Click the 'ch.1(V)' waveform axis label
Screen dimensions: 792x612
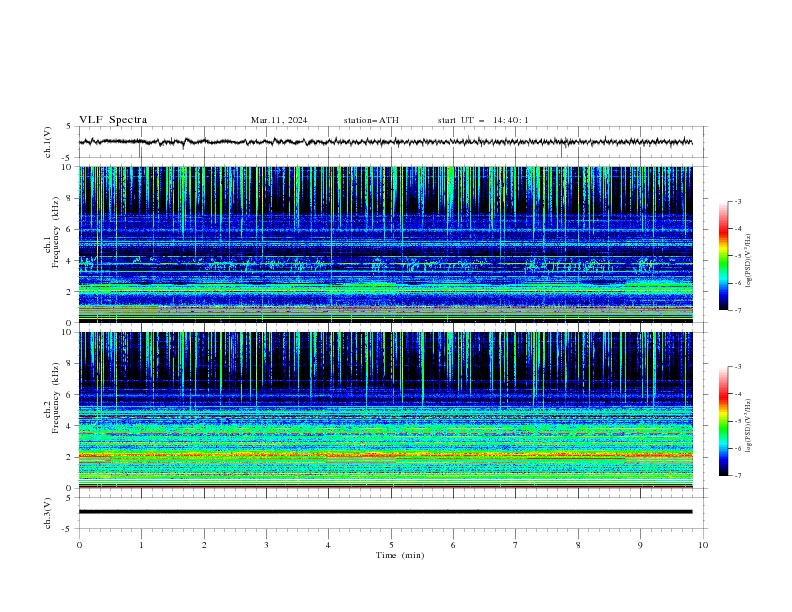point(48,142)
